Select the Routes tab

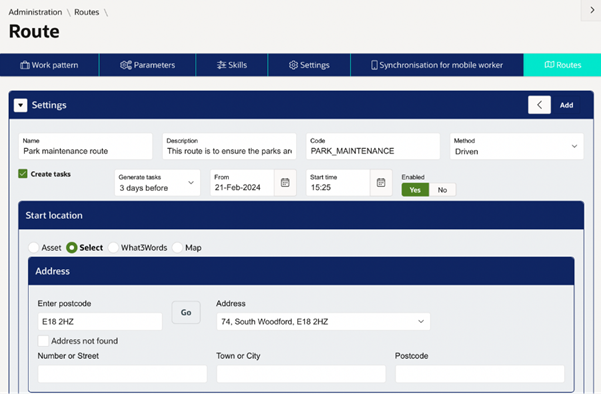tap(562, 65)
